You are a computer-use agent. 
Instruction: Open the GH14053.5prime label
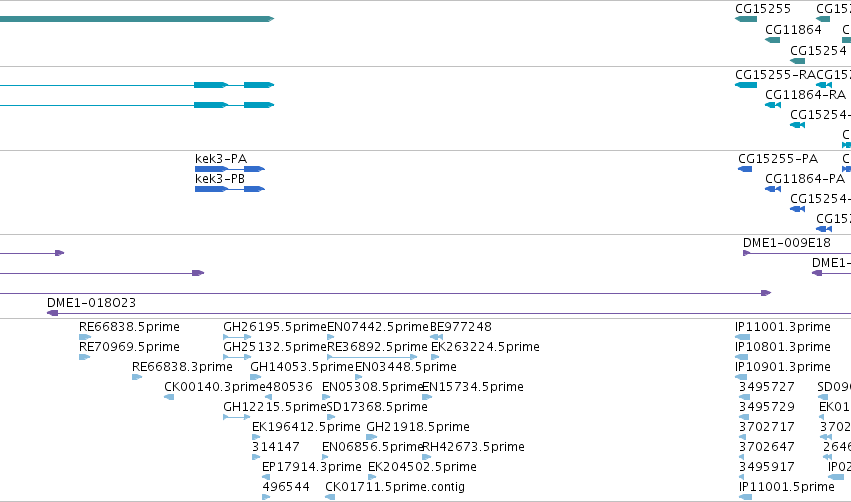coord(302,367)
